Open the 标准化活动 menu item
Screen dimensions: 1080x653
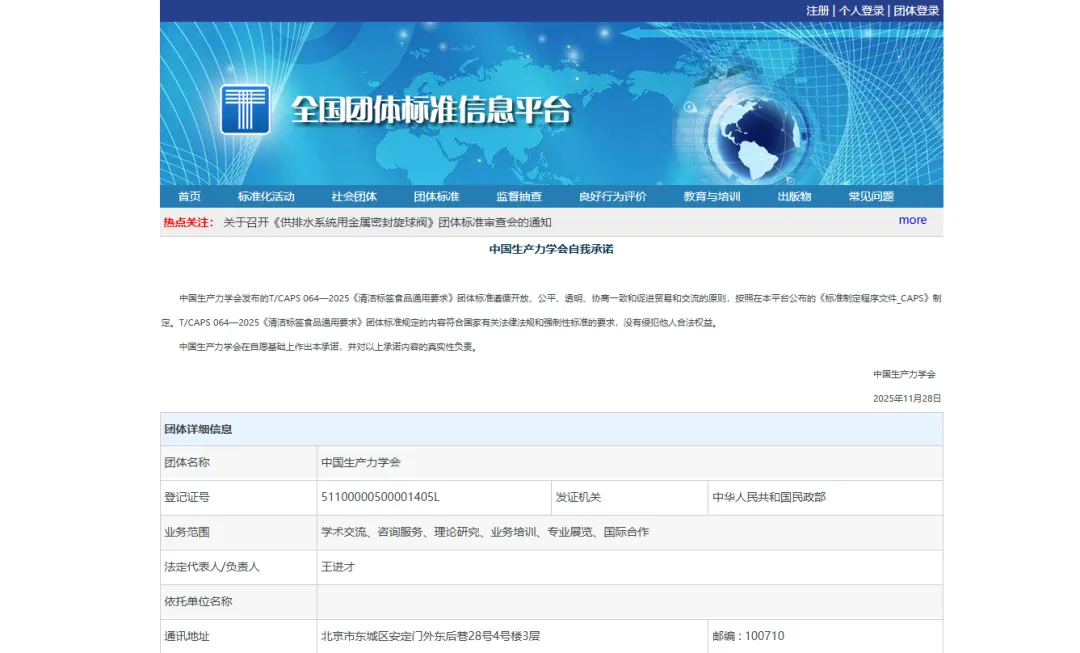(x=266, y=197)
